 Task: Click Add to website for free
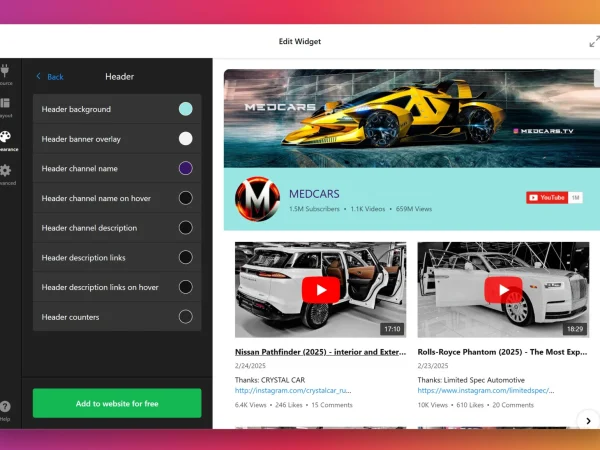click(117, 403)
